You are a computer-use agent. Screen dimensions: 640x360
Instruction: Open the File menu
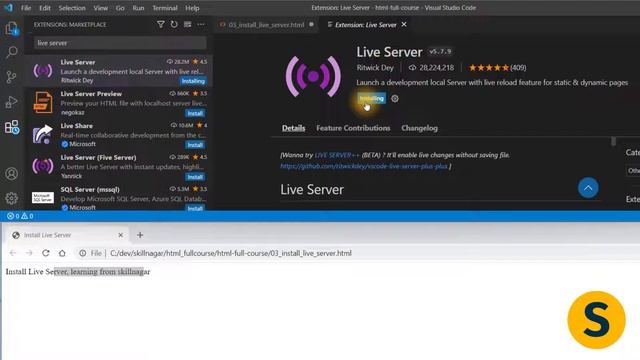[26, 8]
